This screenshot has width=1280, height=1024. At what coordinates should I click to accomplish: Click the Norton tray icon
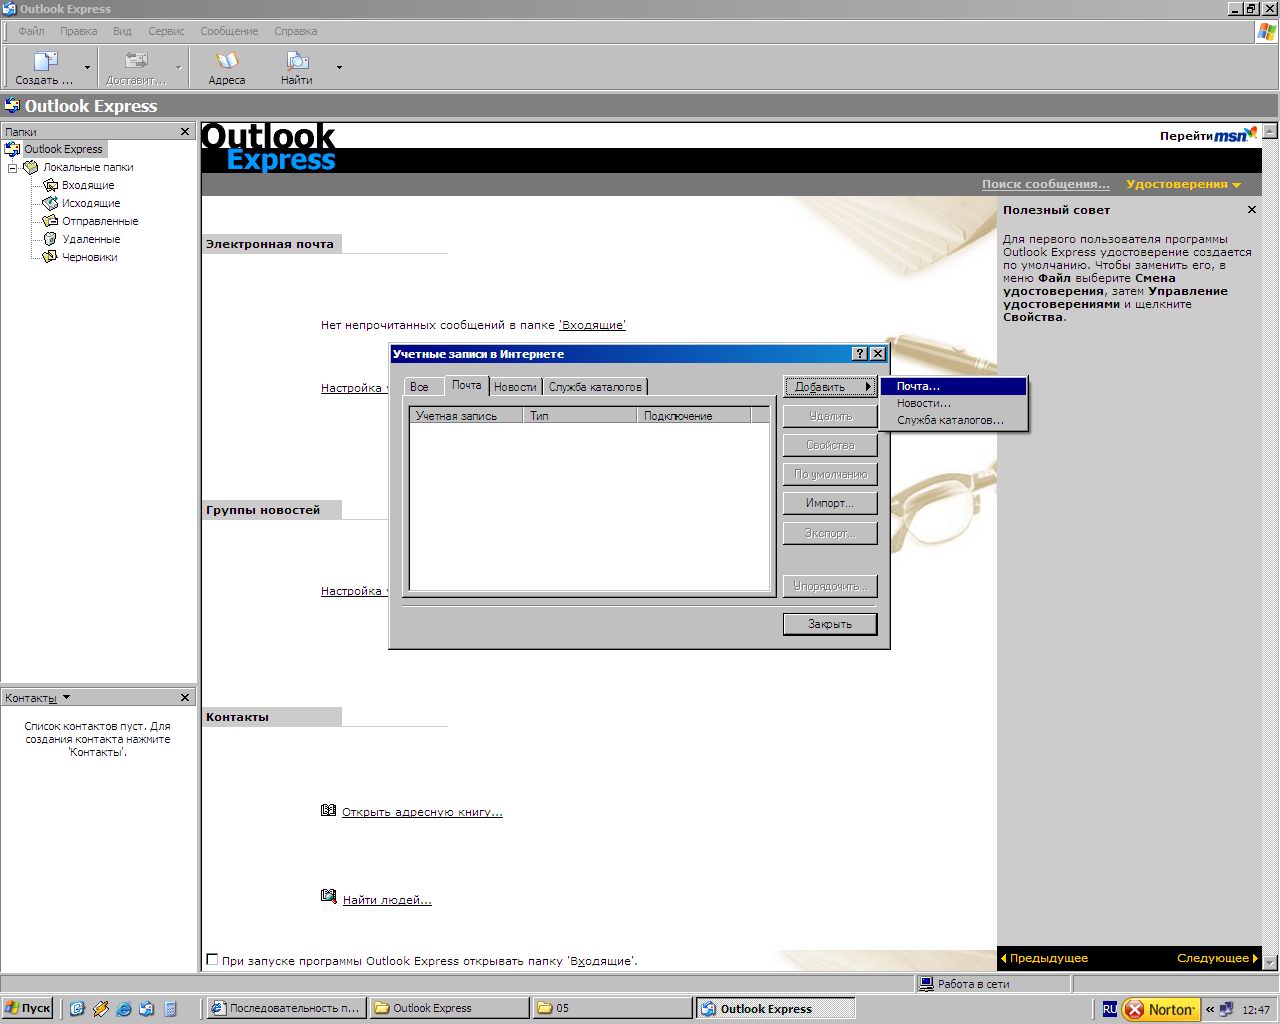pyautogui.click(x=1161, y=1009)
